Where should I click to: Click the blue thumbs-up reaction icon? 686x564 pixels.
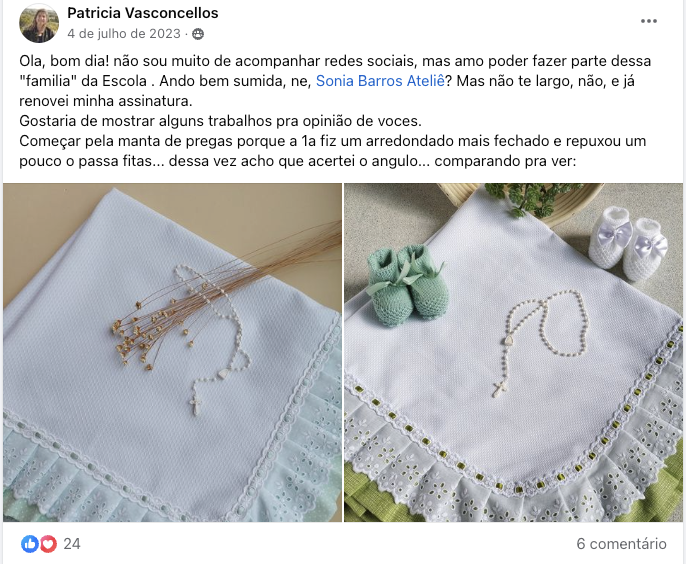pos(30,544)
